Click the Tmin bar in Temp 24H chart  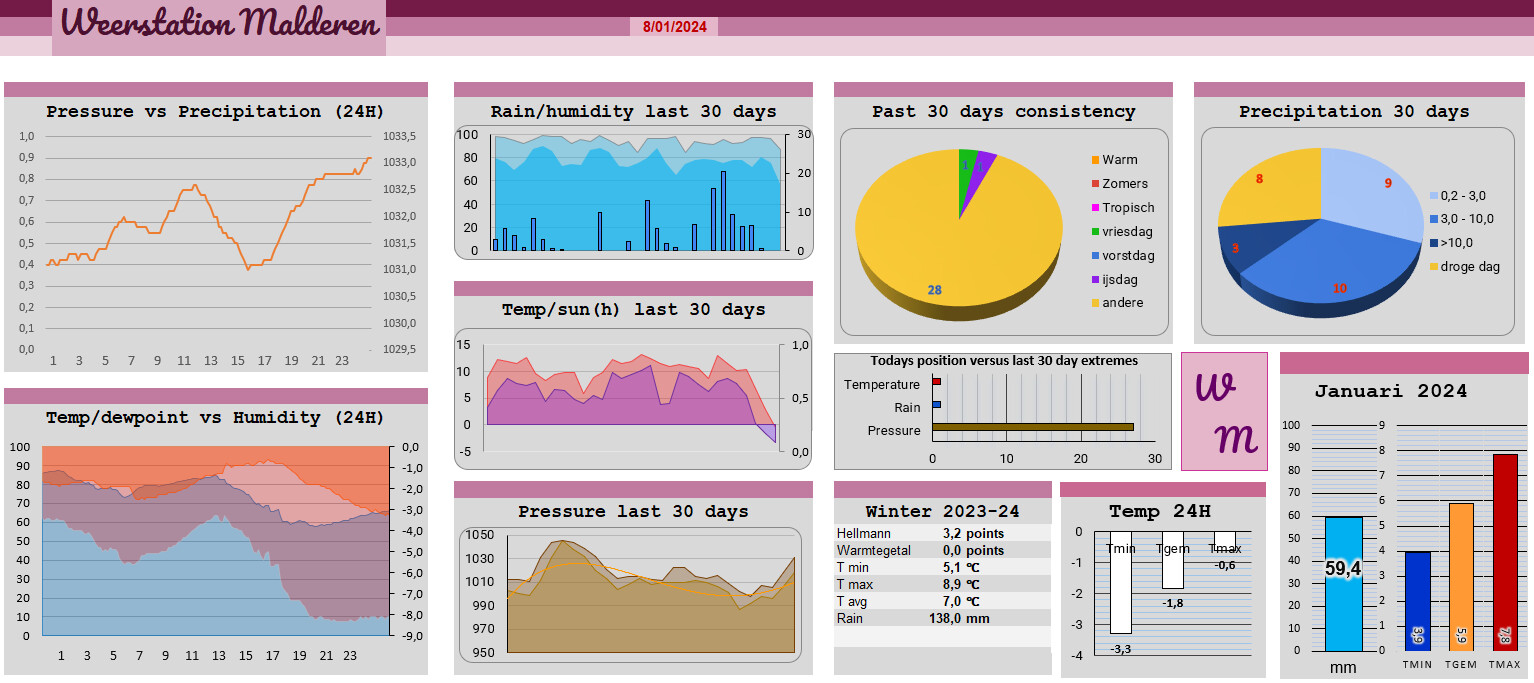pyautogui.click(x=1121, y=590)
